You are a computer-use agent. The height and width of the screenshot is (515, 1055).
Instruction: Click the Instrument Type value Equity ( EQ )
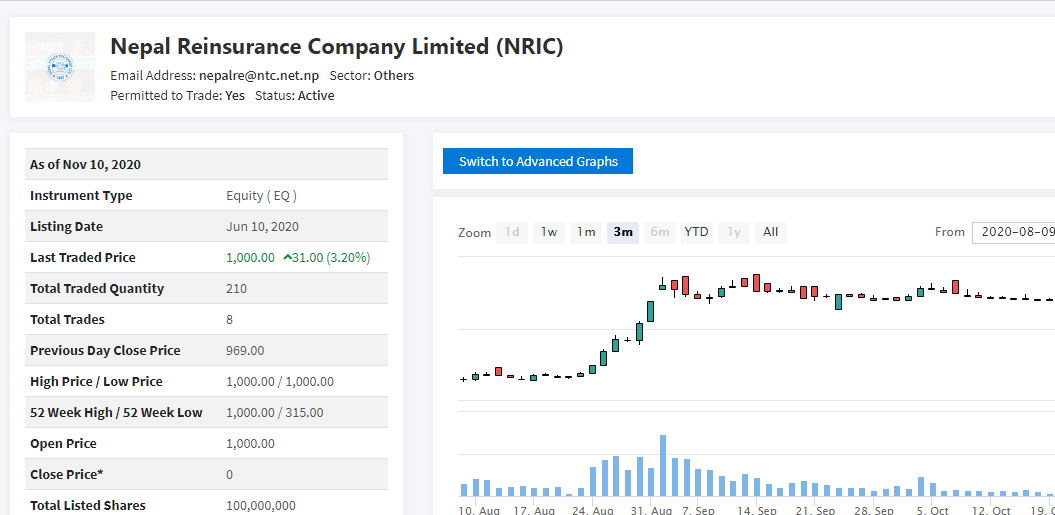pyautogui.click(x=262, y=196)
